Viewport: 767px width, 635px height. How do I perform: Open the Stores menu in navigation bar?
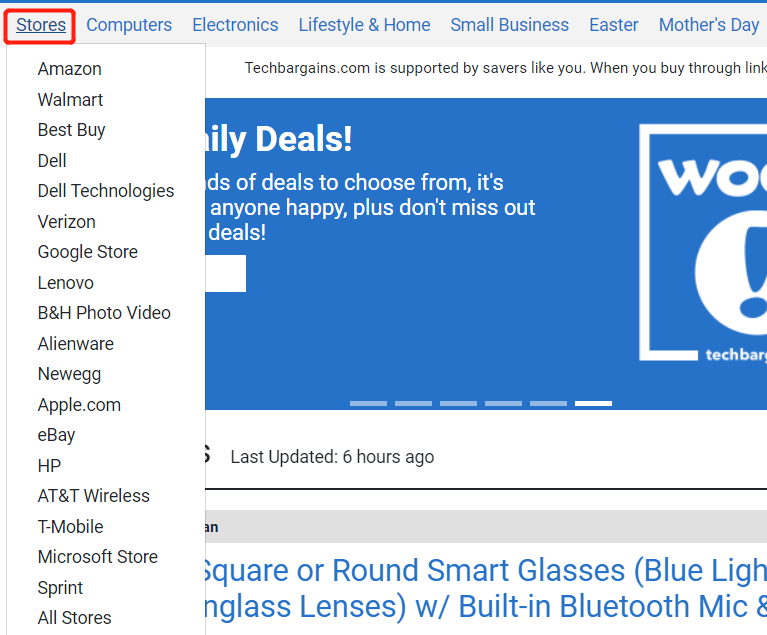pos(41,25)
